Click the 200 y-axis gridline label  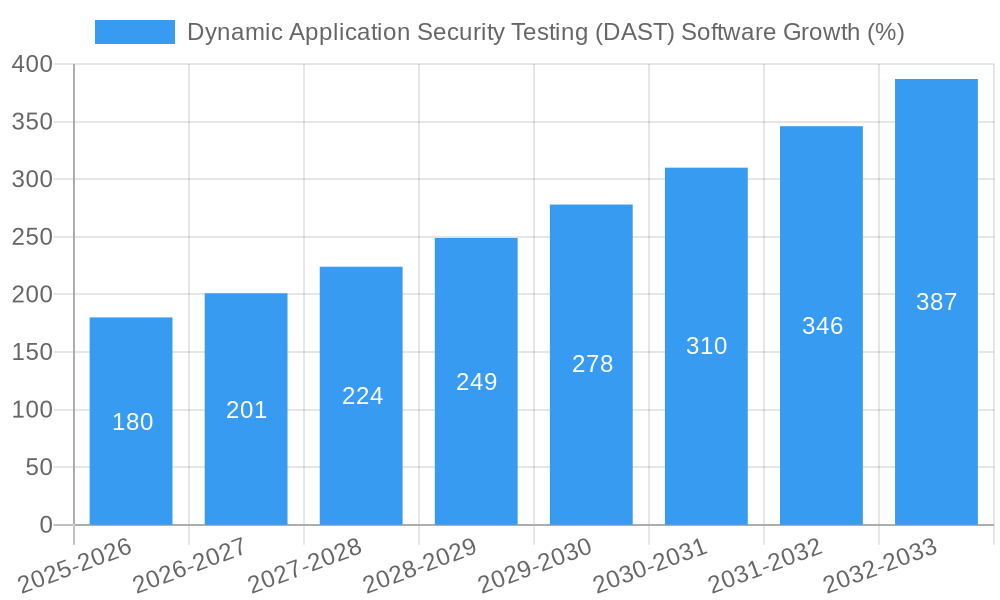(32, 294)
